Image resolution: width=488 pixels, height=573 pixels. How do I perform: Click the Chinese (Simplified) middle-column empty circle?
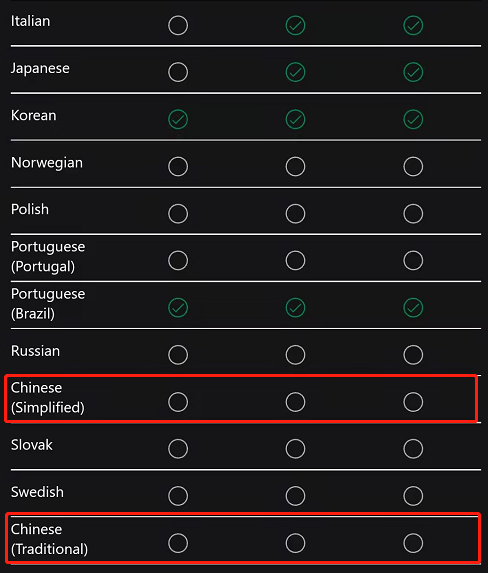point(295,402)
